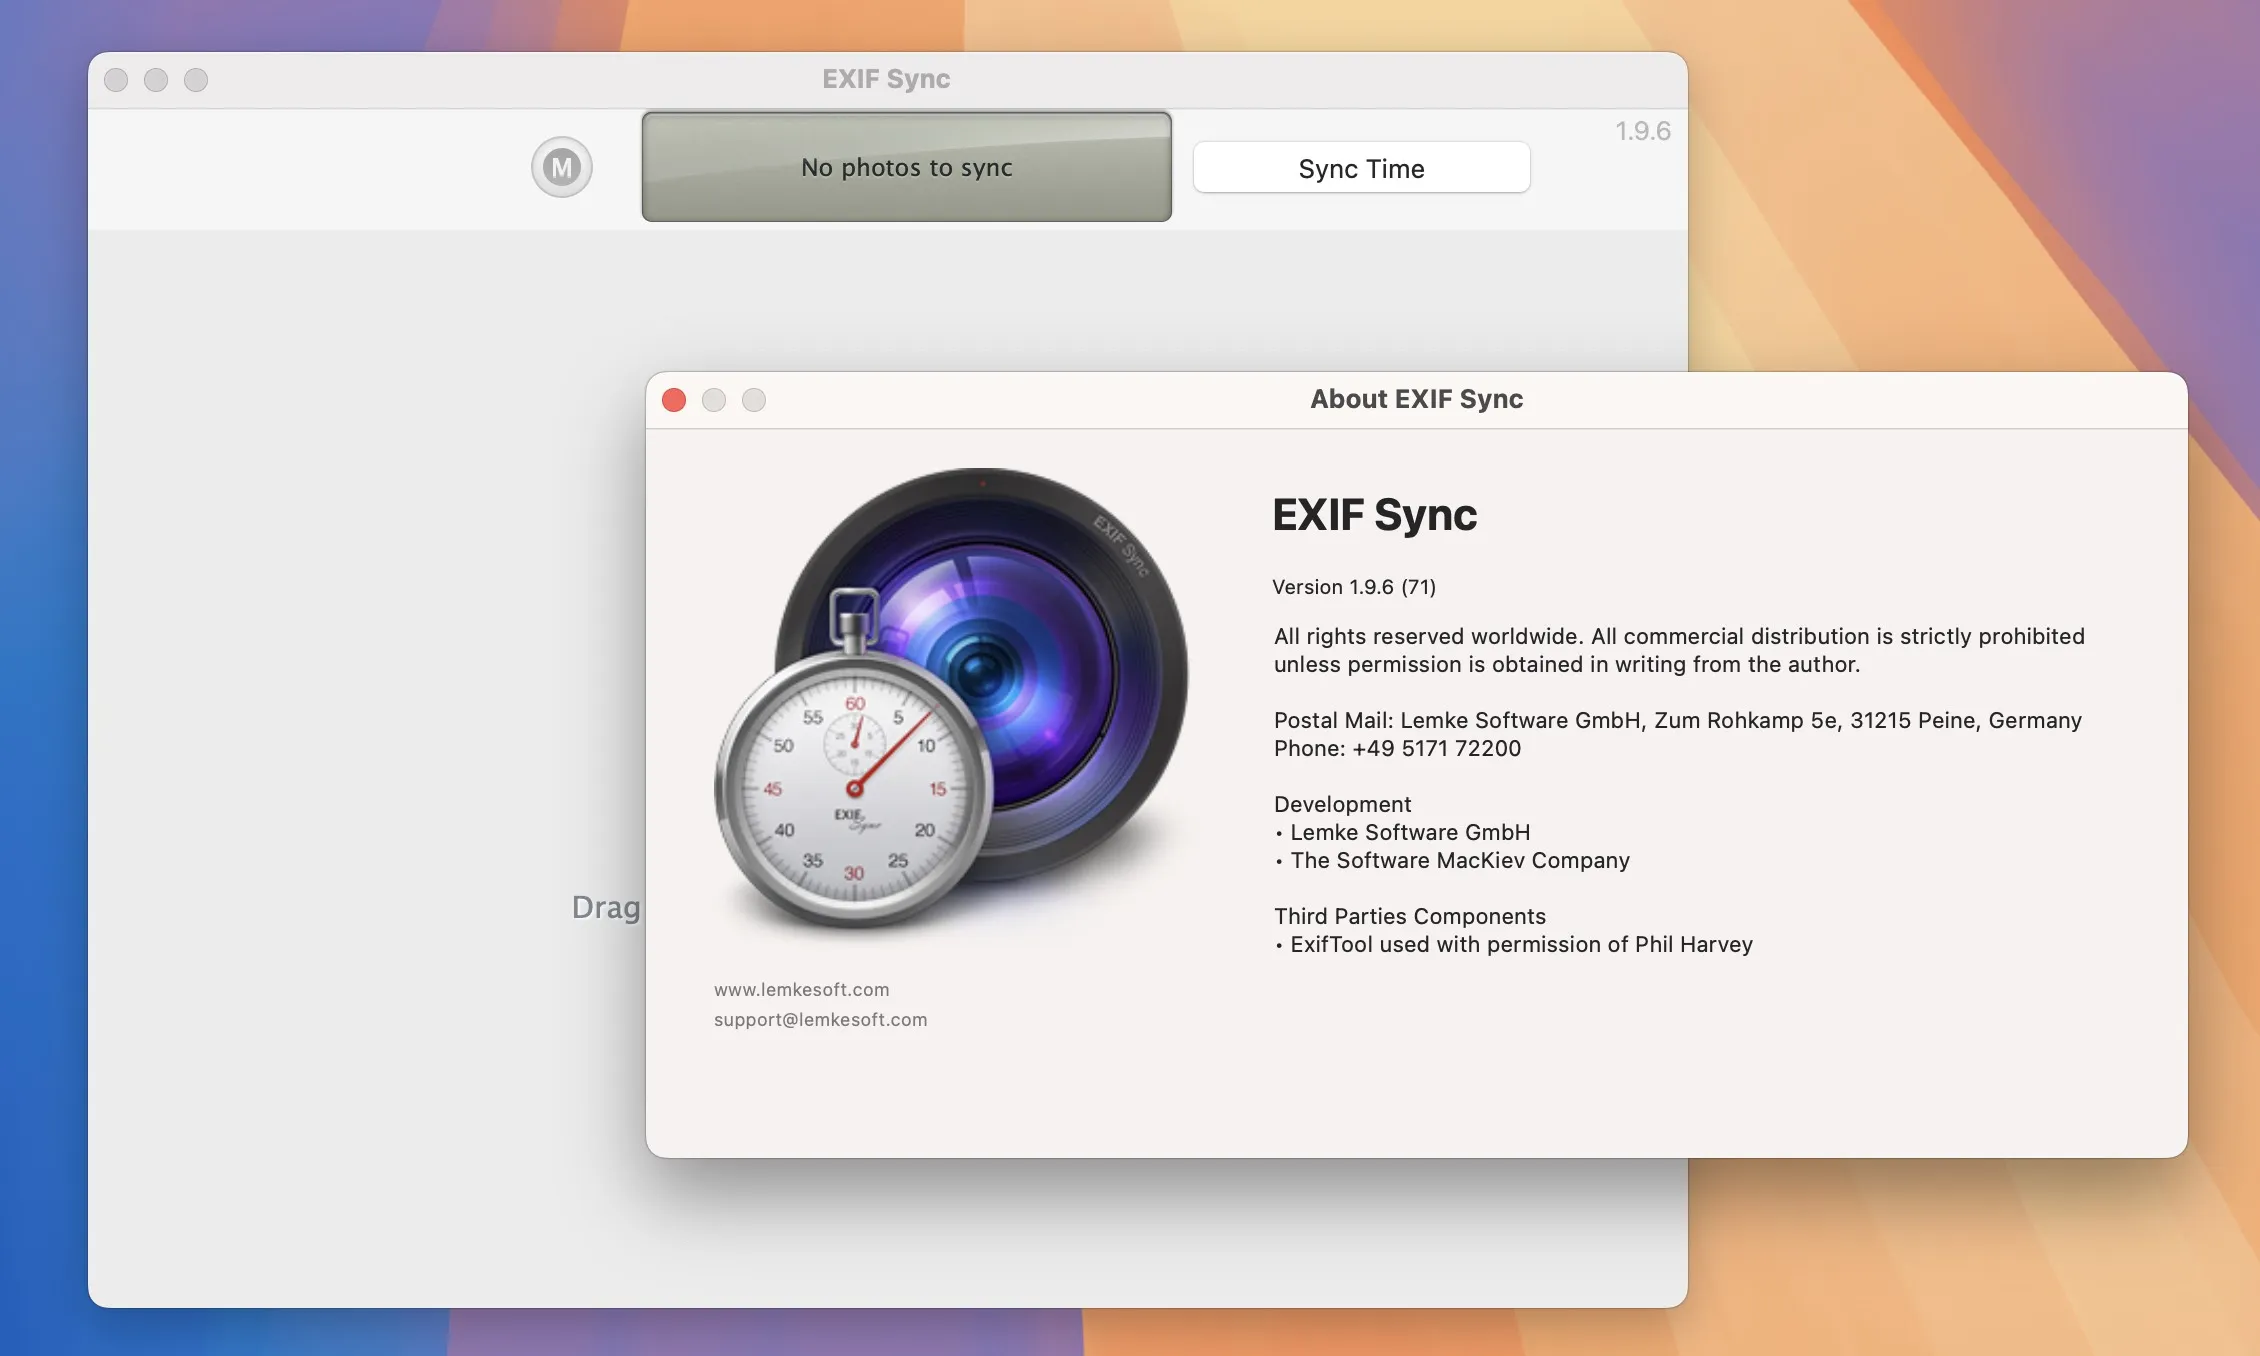
Task: Close the About EXIF Sync window
Action: 674,400
